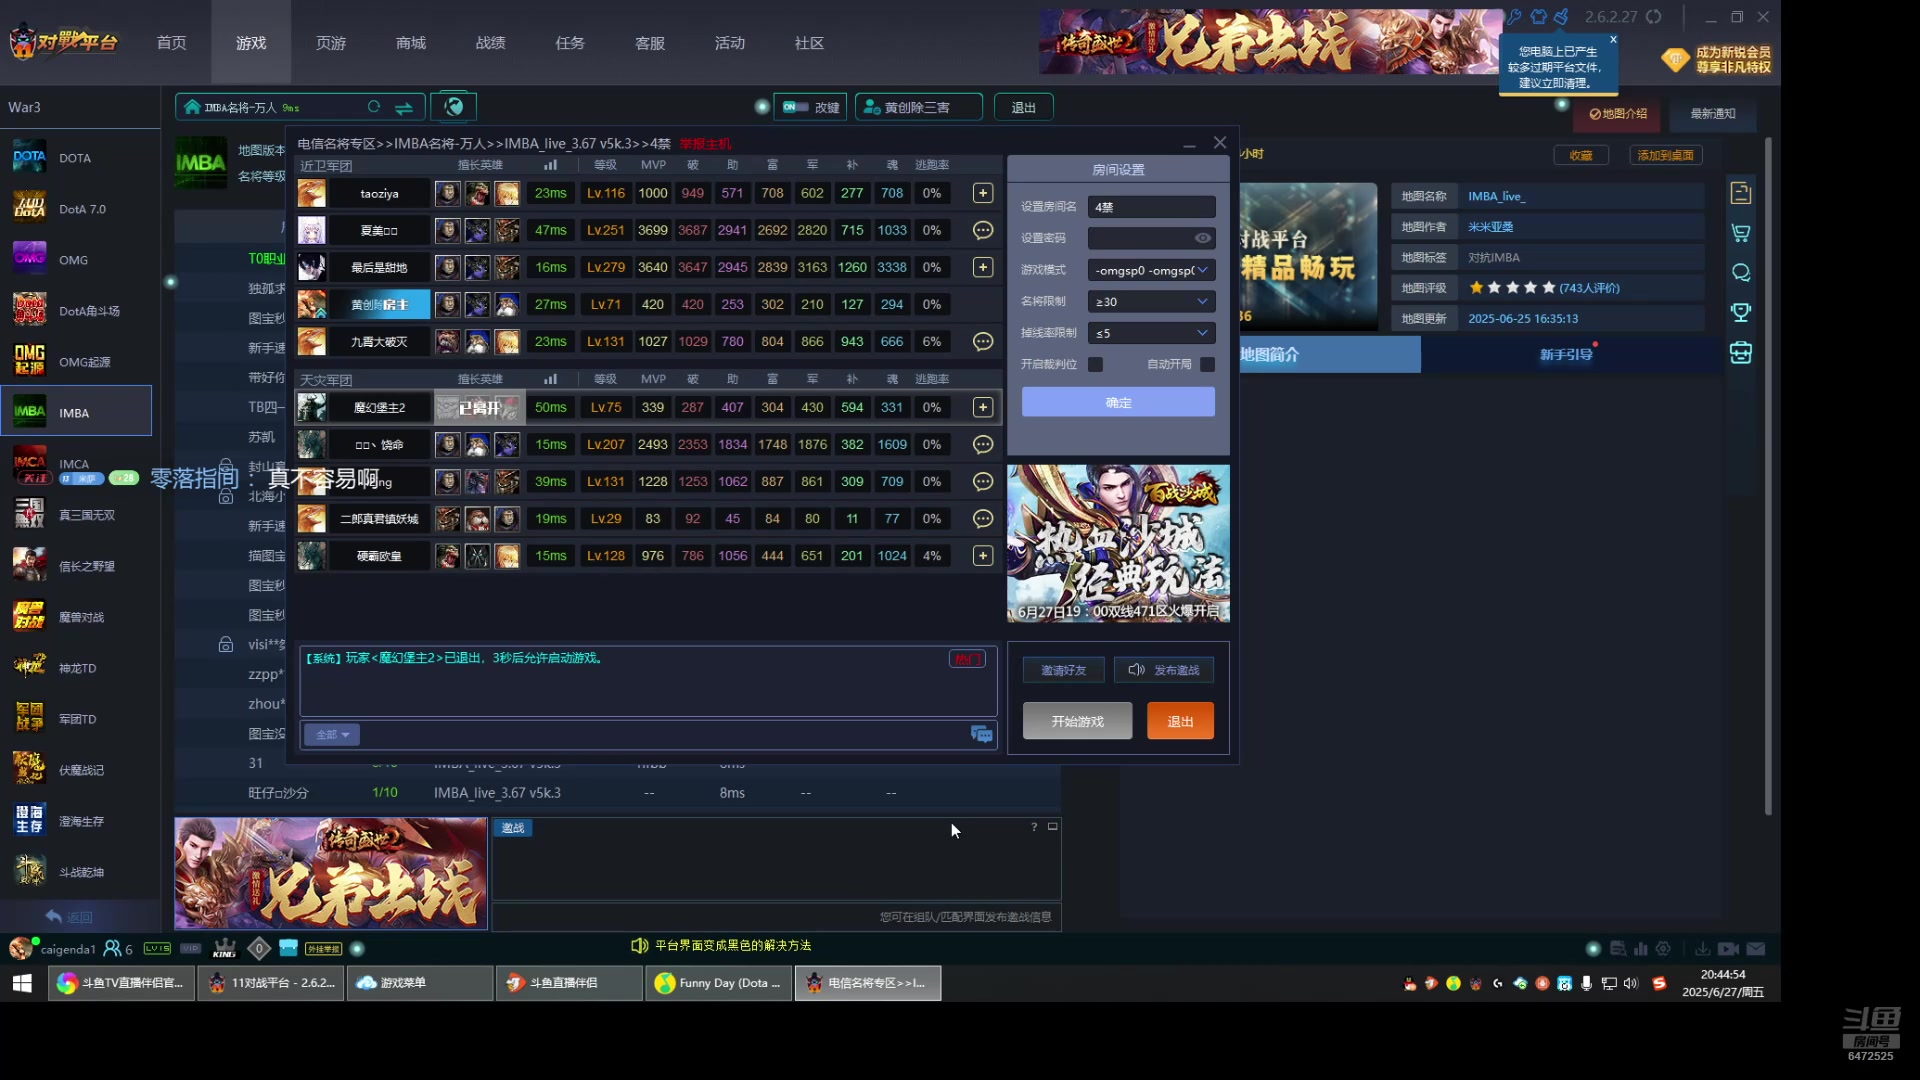Switch to 页游 tab
Screen dimensions: 1920x1080
[x=331, y=43]
